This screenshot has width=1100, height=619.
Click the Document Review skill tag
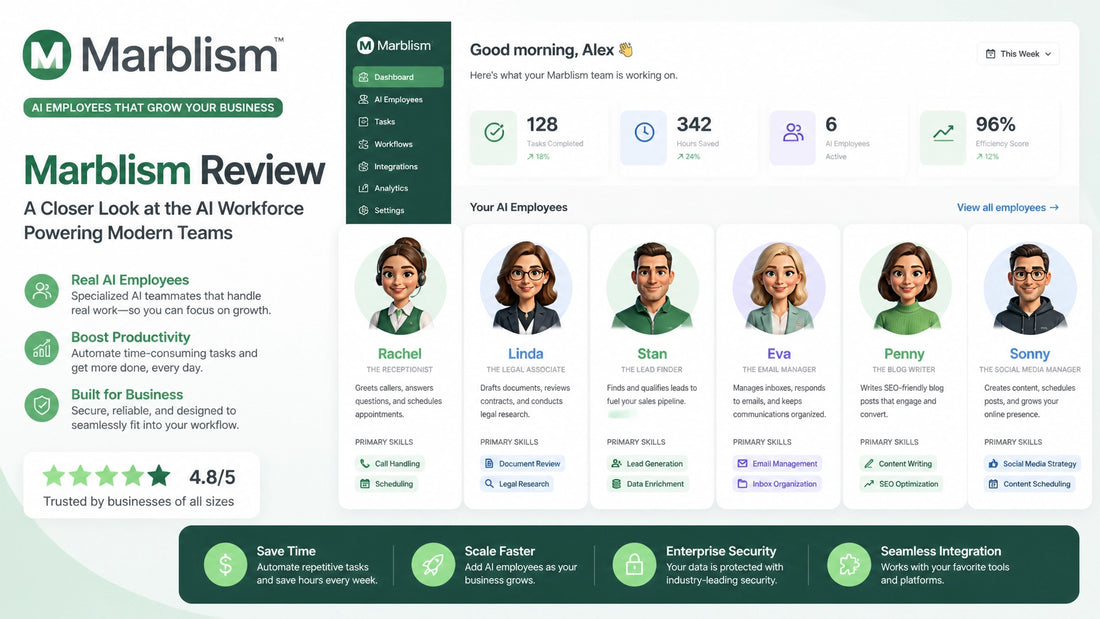tap(523, 464)
